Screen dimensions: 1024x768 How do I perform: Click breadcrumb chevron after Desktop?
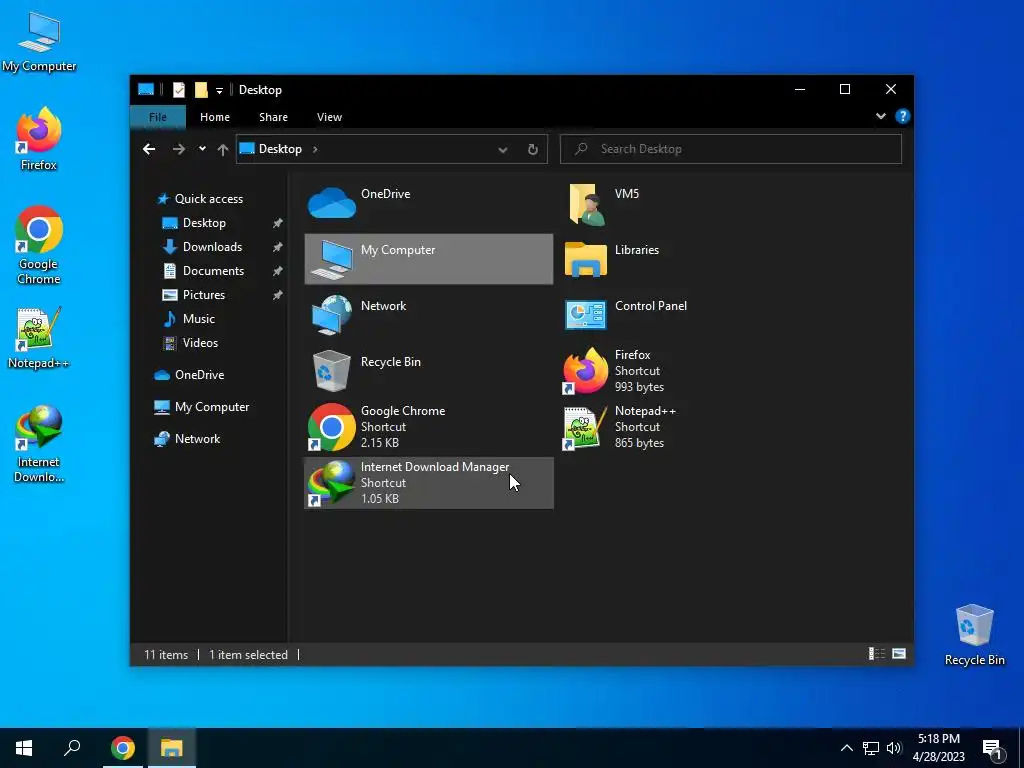[x=315, y=149]
